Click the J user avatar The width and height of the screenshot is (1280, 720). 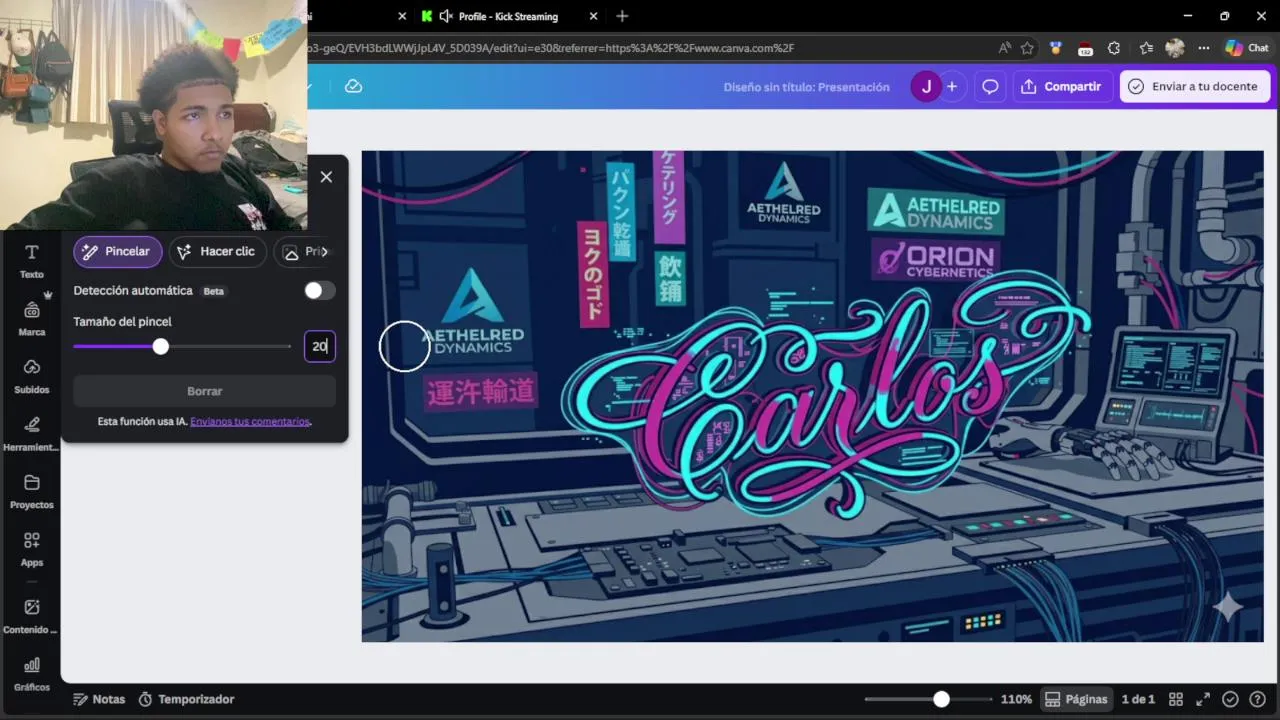[926, 87]
